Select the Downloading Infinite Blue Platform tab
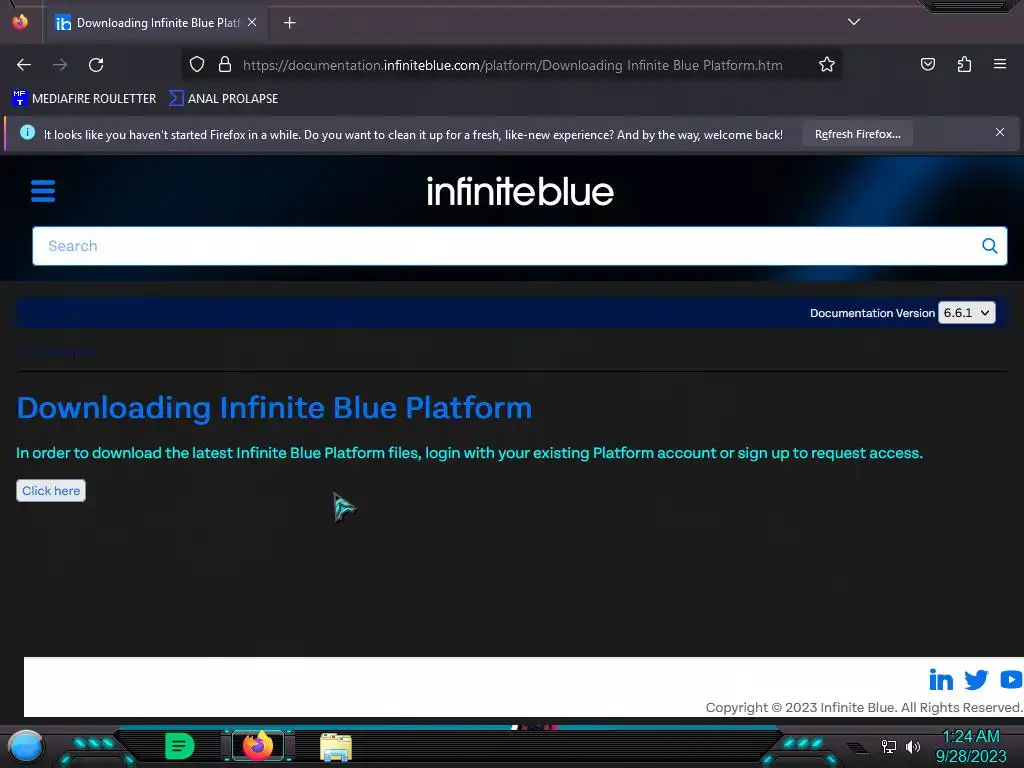 click(157, 23)
